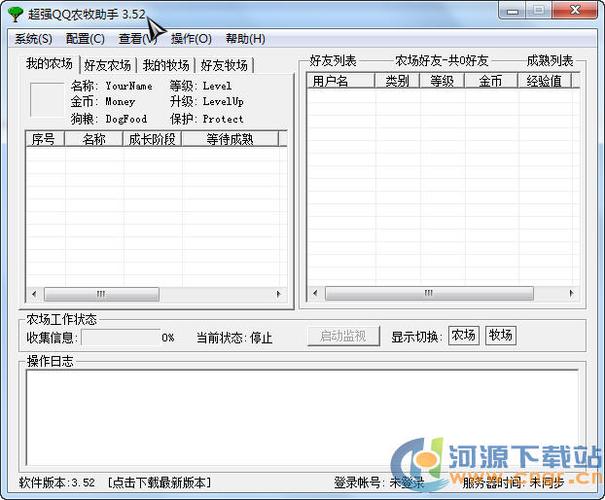Switch to the 好友牧场 tab
Image resolution: width=605 pixels, height=500 pixels.
click(x=224, y=65)
